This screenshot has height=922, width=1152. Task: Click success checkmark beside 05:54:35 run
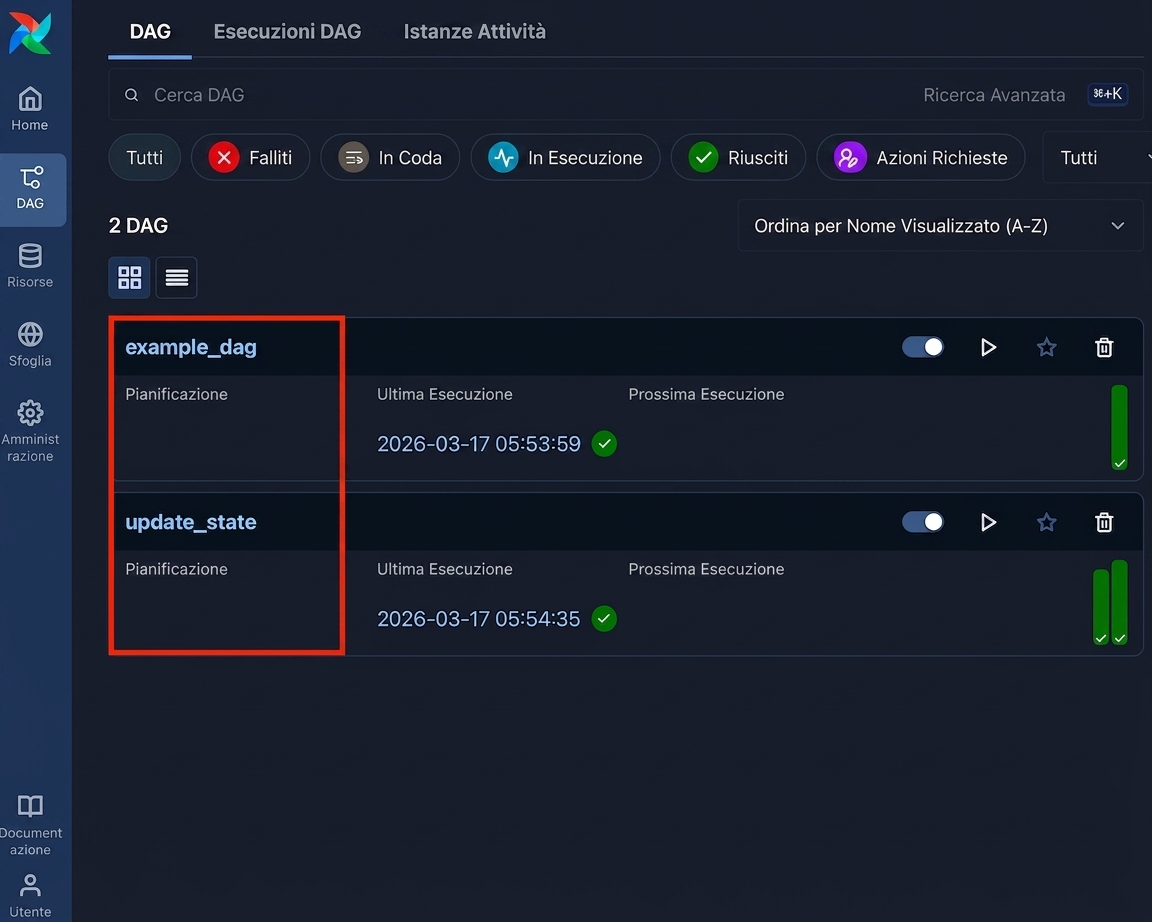[x=604, y=619]
